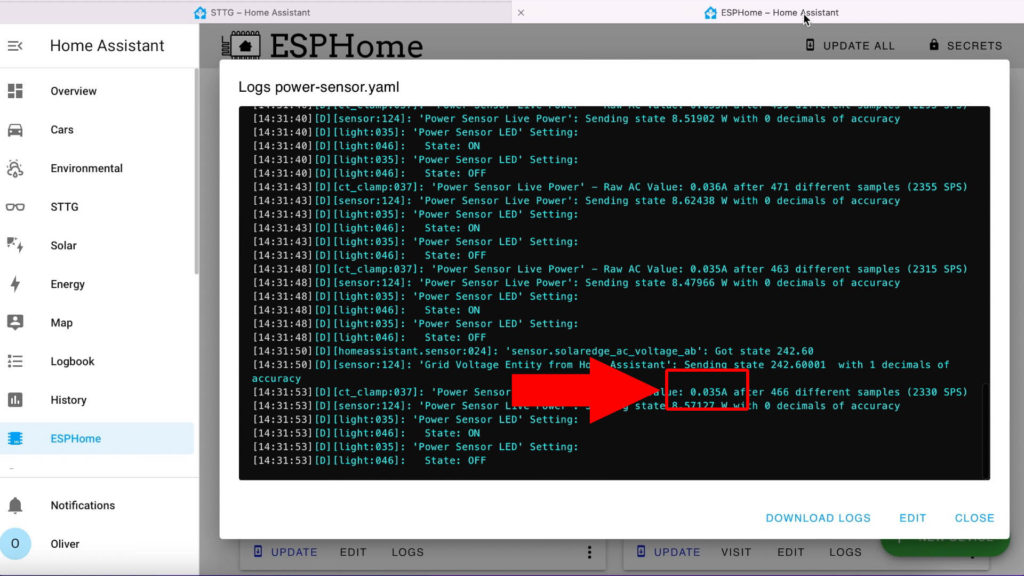Click the log line 'Sending state 8.51902 W'
The image size is (1024, 576).
coord(576,119)
